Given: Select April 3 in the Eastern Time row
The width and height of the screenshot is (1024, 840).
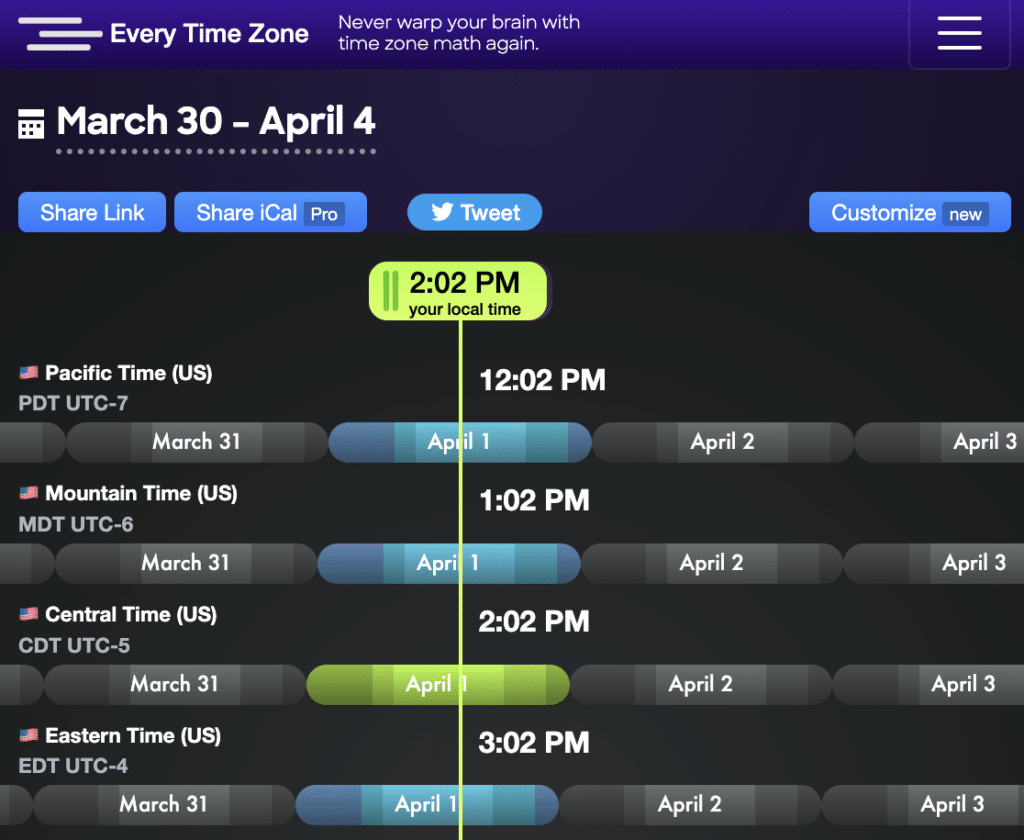Looking at the screenshot, I should (952, 804).
